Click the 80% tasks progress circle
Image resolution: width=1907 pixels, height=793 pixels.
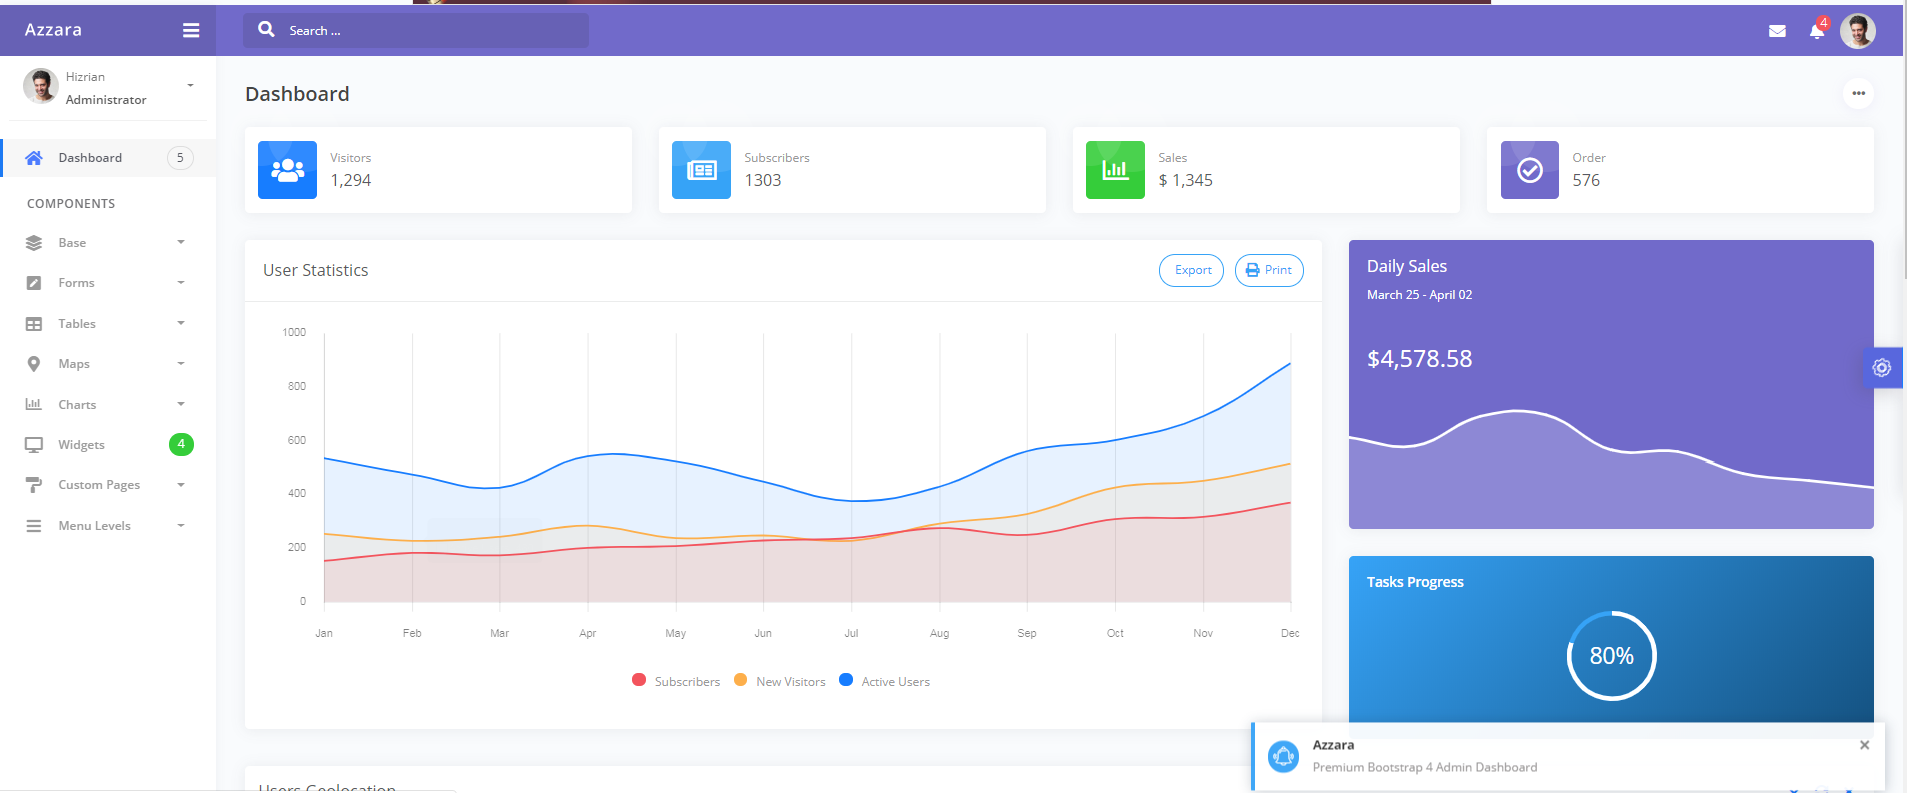[x=1611, y=656]
